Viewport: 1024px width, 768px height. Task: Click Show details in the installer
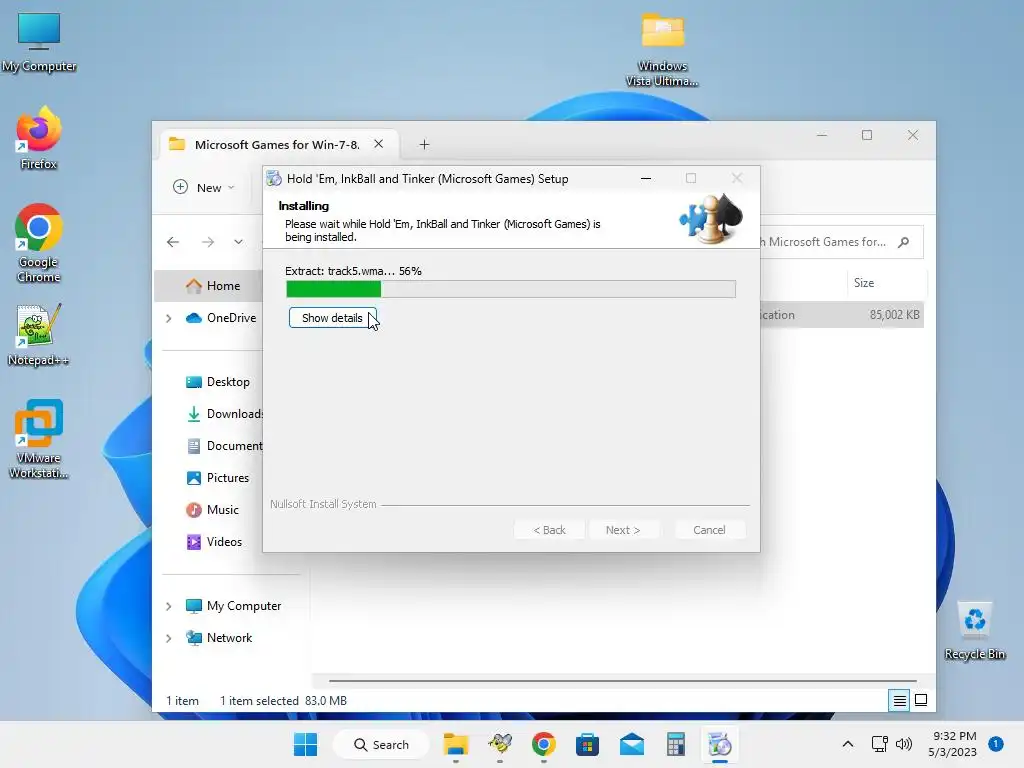pos(332,318)
